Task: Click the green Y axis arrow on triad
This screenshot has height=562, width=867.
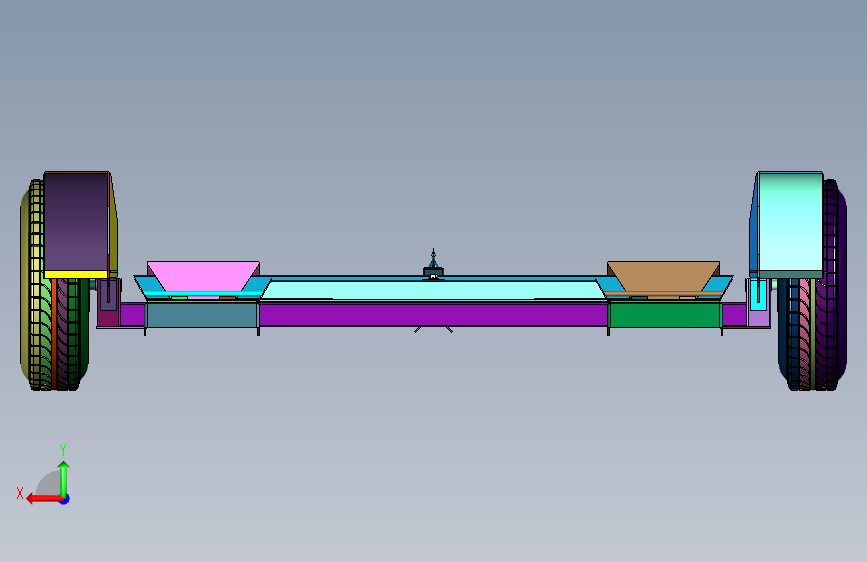Action: pos(64,478)
